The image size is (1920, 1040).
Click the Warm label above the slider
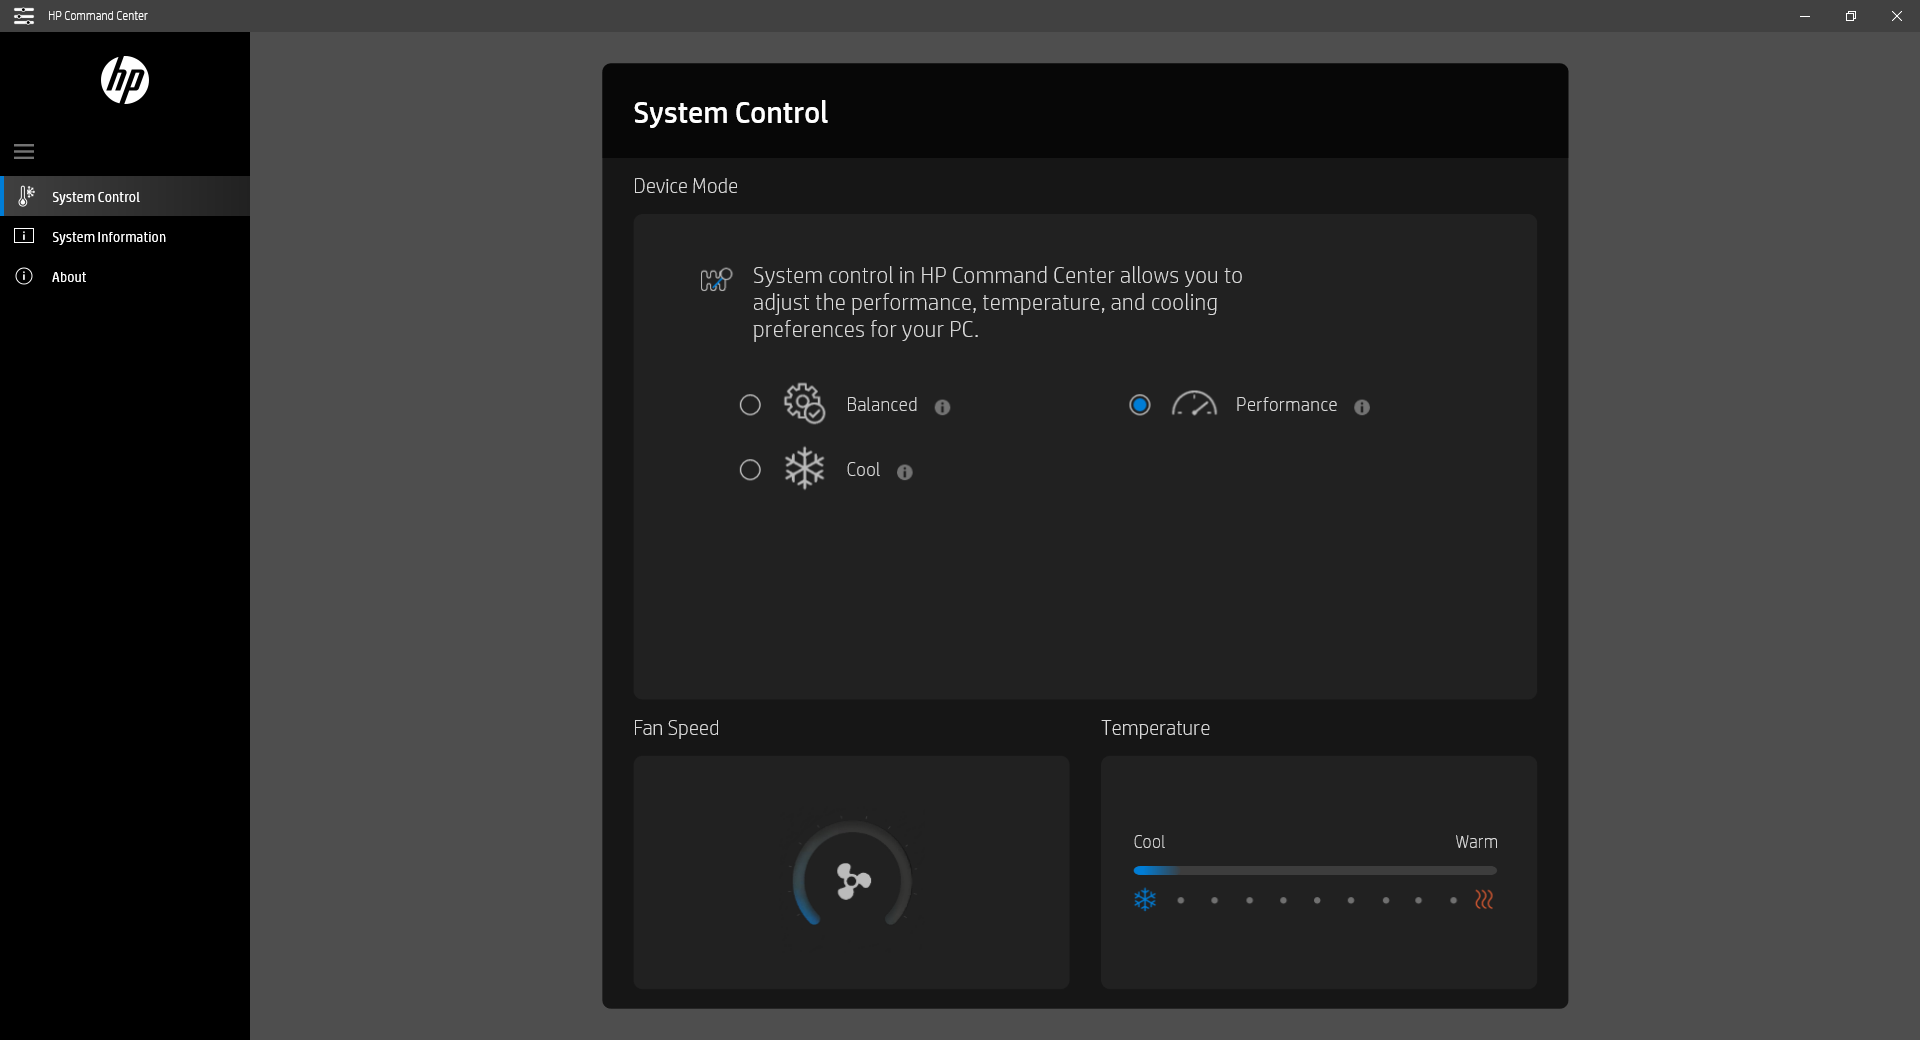pos(1476,842)
